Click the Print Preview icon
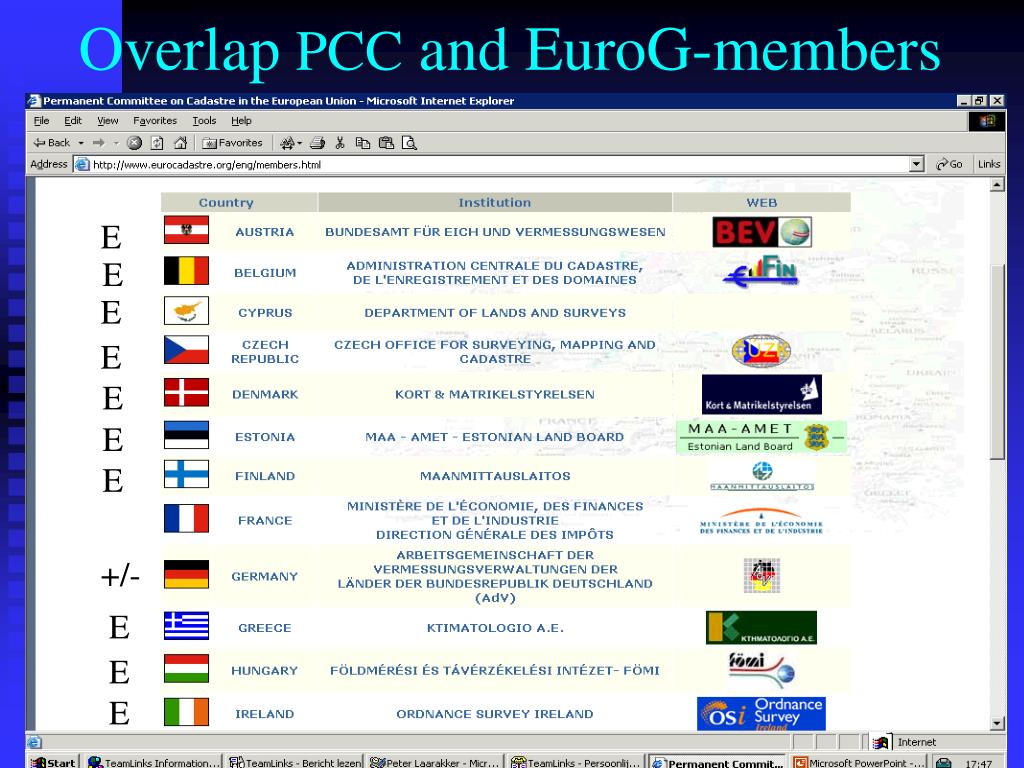The image size is (1024, 768). [x=409, y=142]
